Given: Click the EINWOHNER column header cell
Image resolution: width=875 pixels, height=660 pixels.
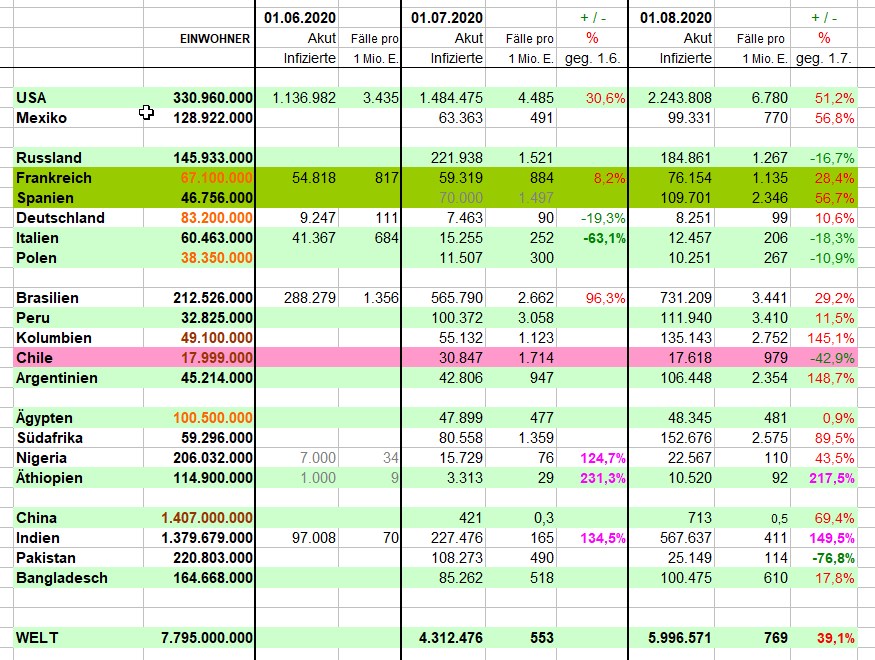Looking at the screenshot, I should pyautogui.click(x=210, y=38).
